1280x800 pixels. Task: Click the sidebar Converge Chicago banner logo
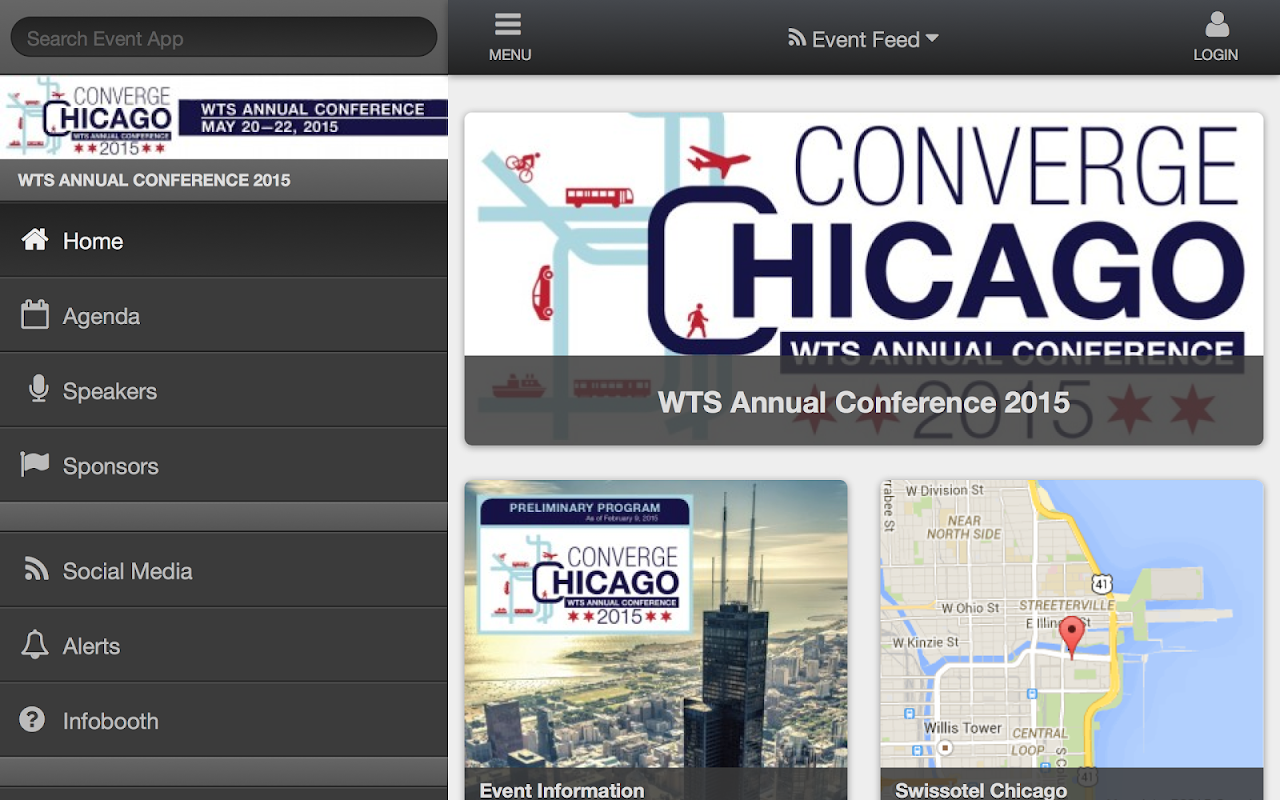224,117
